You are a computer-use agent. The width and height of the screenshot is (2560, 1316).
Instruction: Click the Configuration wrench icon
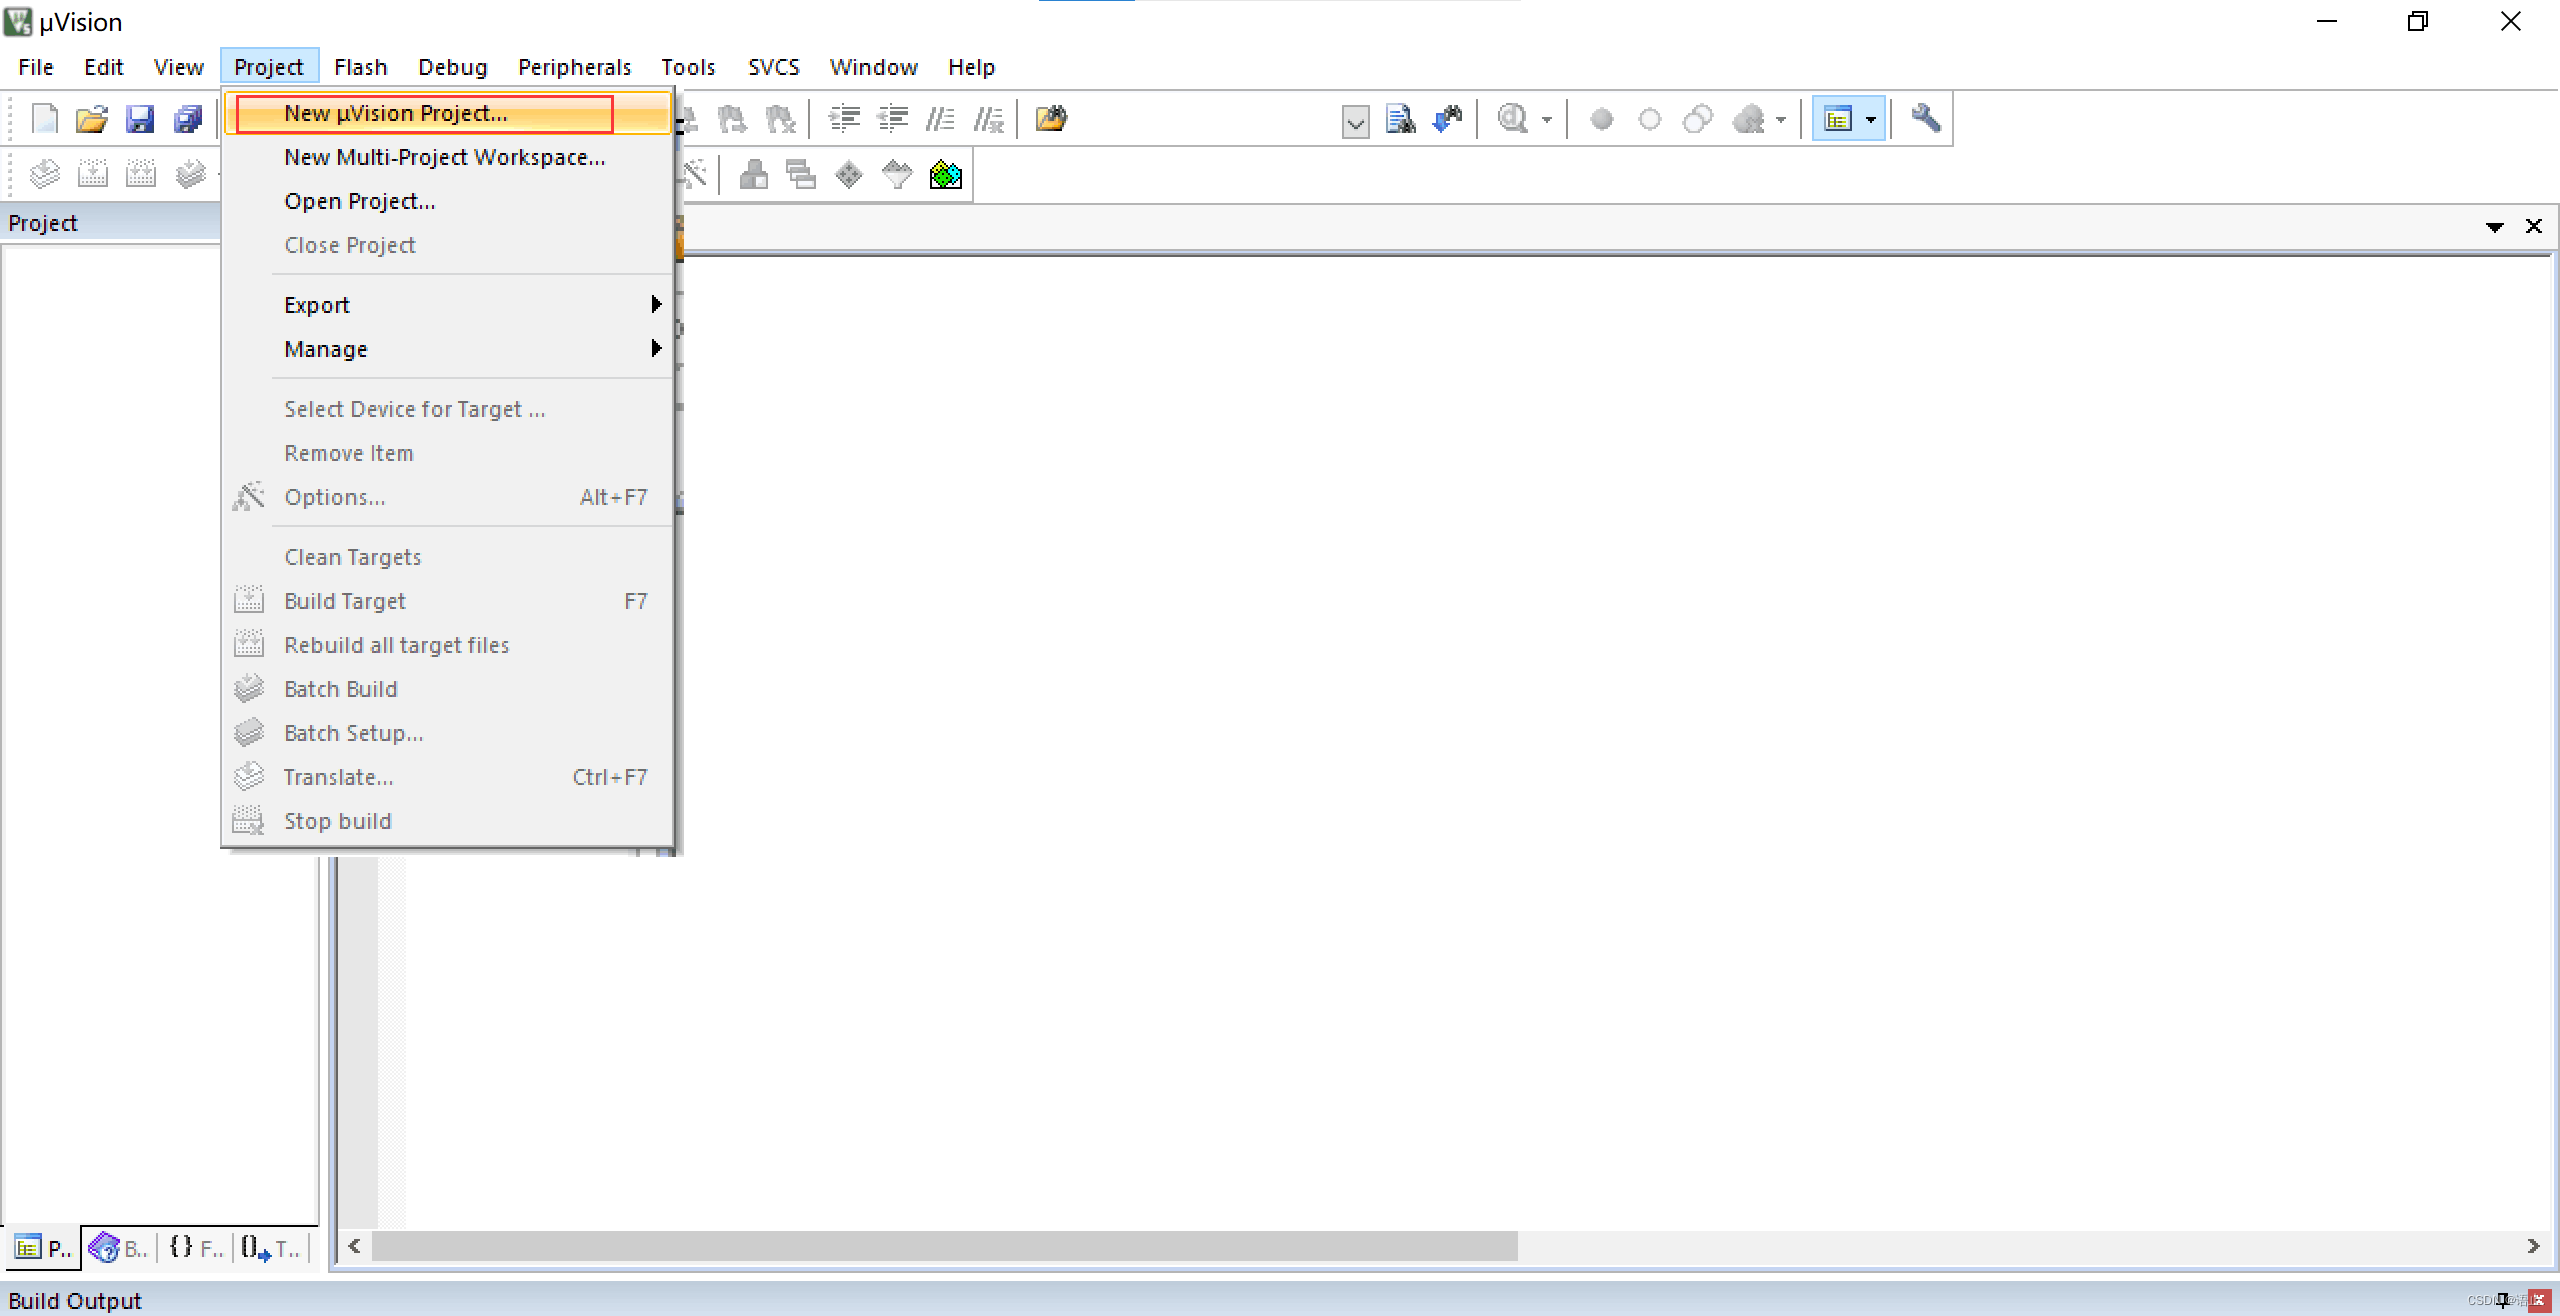(1926, 119)
